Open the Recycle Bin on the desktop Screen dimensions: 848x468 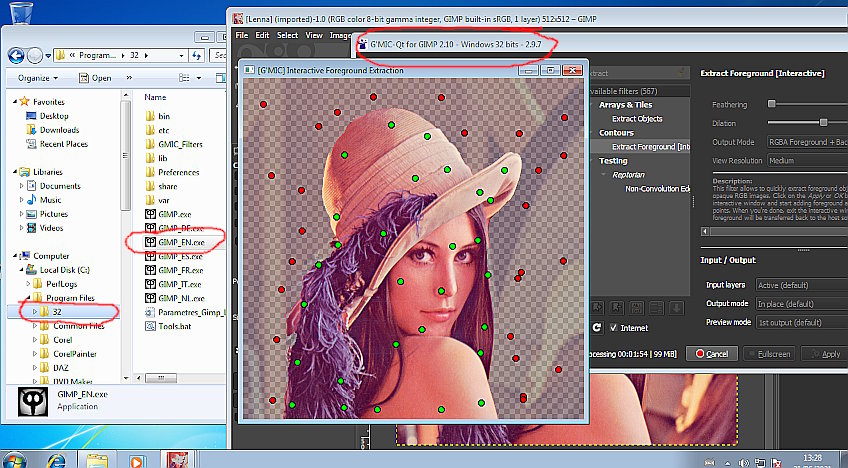(x=22, y=12)
